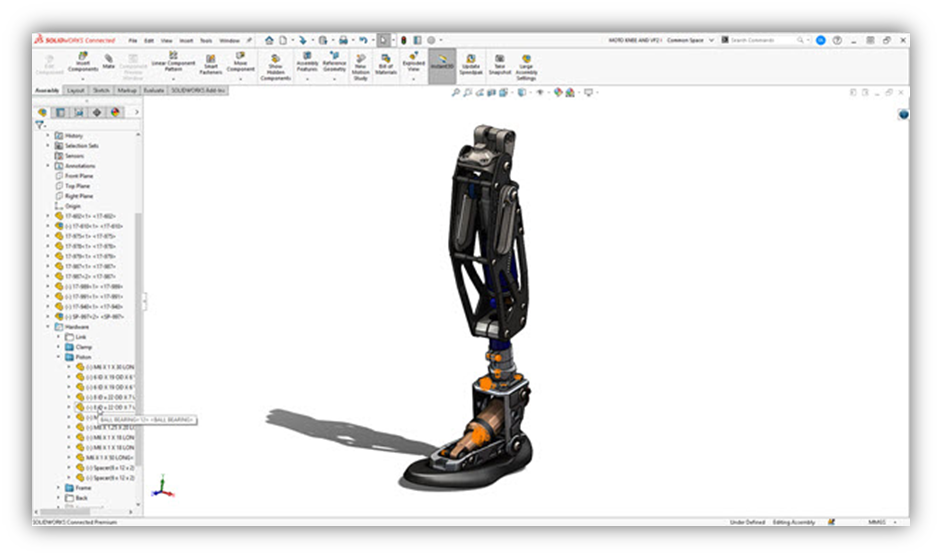Create a New Motion Study
This screenshot has width=942, height=558.
point(360,67)
